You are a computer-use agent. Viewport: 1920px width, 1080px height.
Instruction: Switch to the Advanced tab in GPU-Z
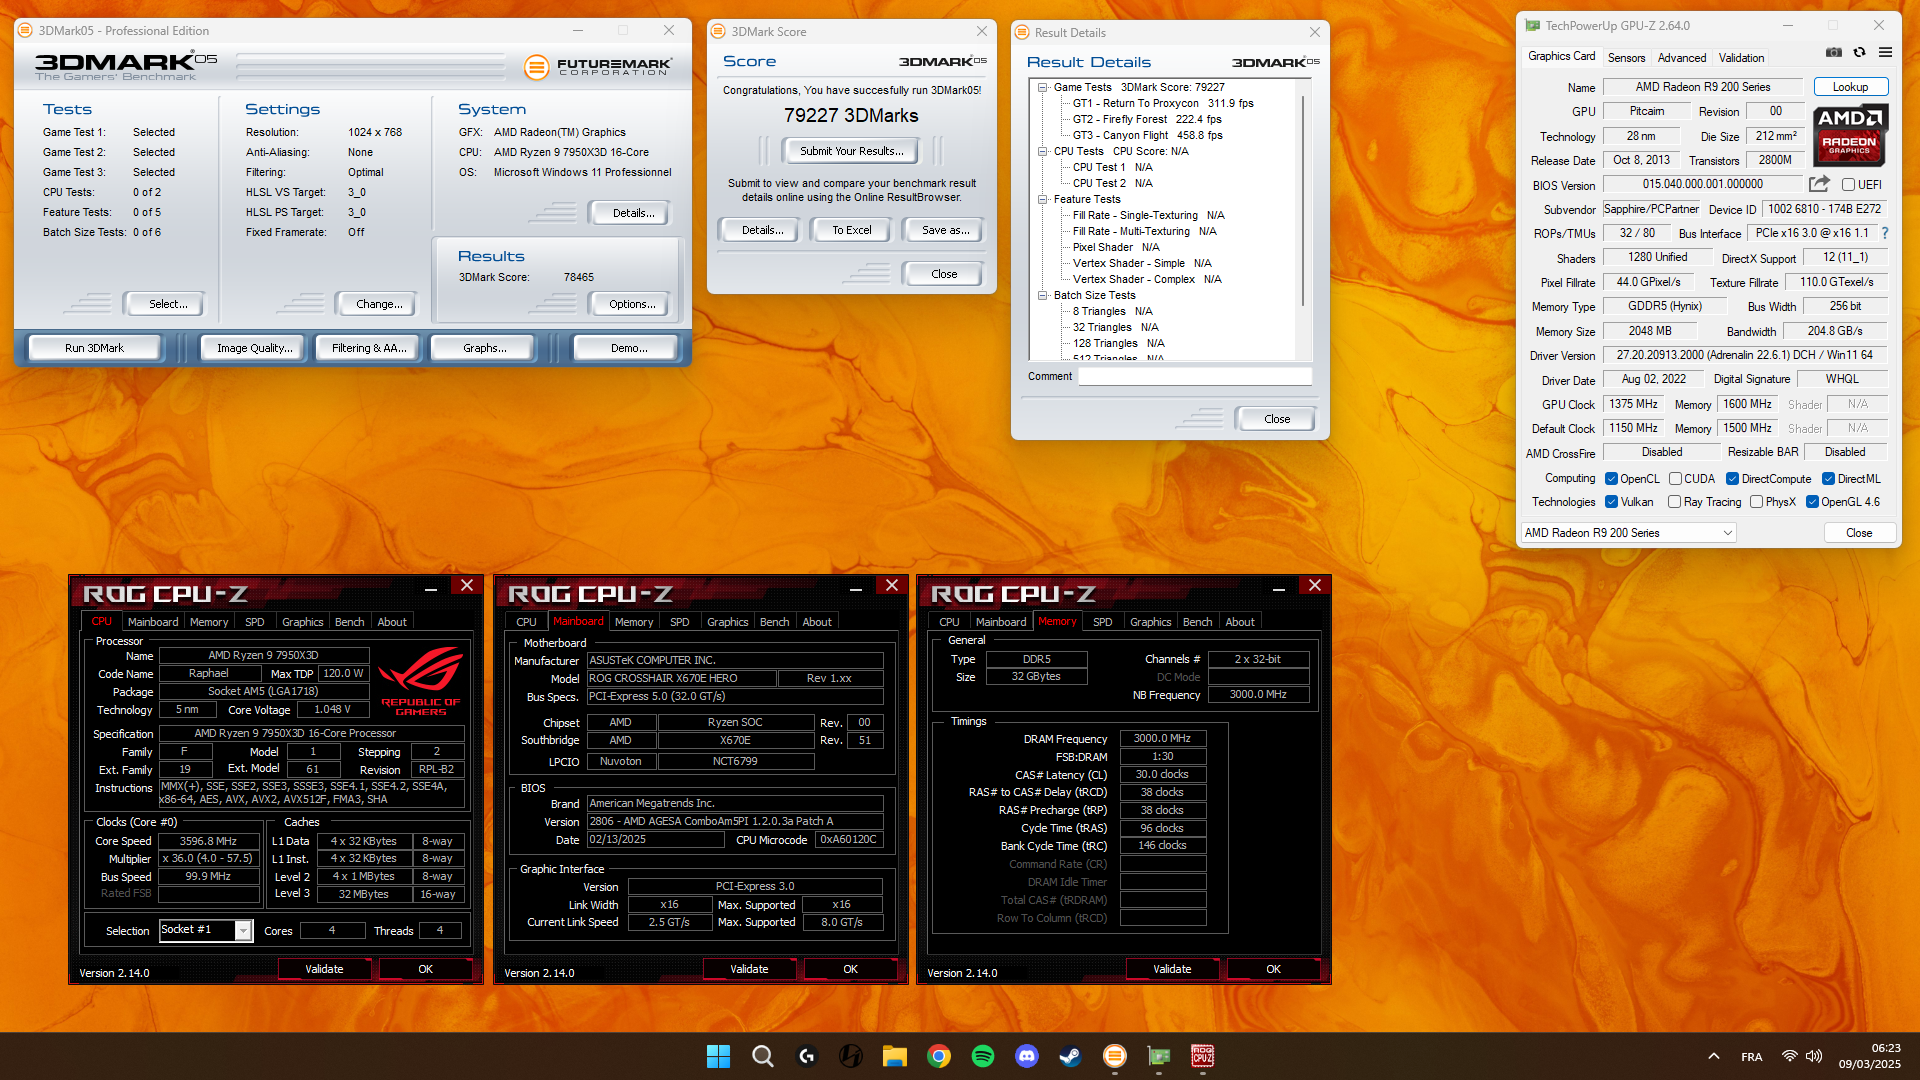pyautogui.click(x=1682, y=58)
